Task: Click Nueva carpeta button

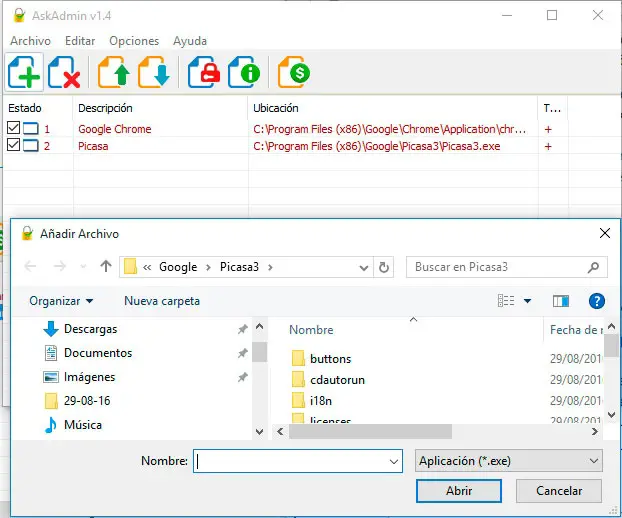Action: point(162,301)
